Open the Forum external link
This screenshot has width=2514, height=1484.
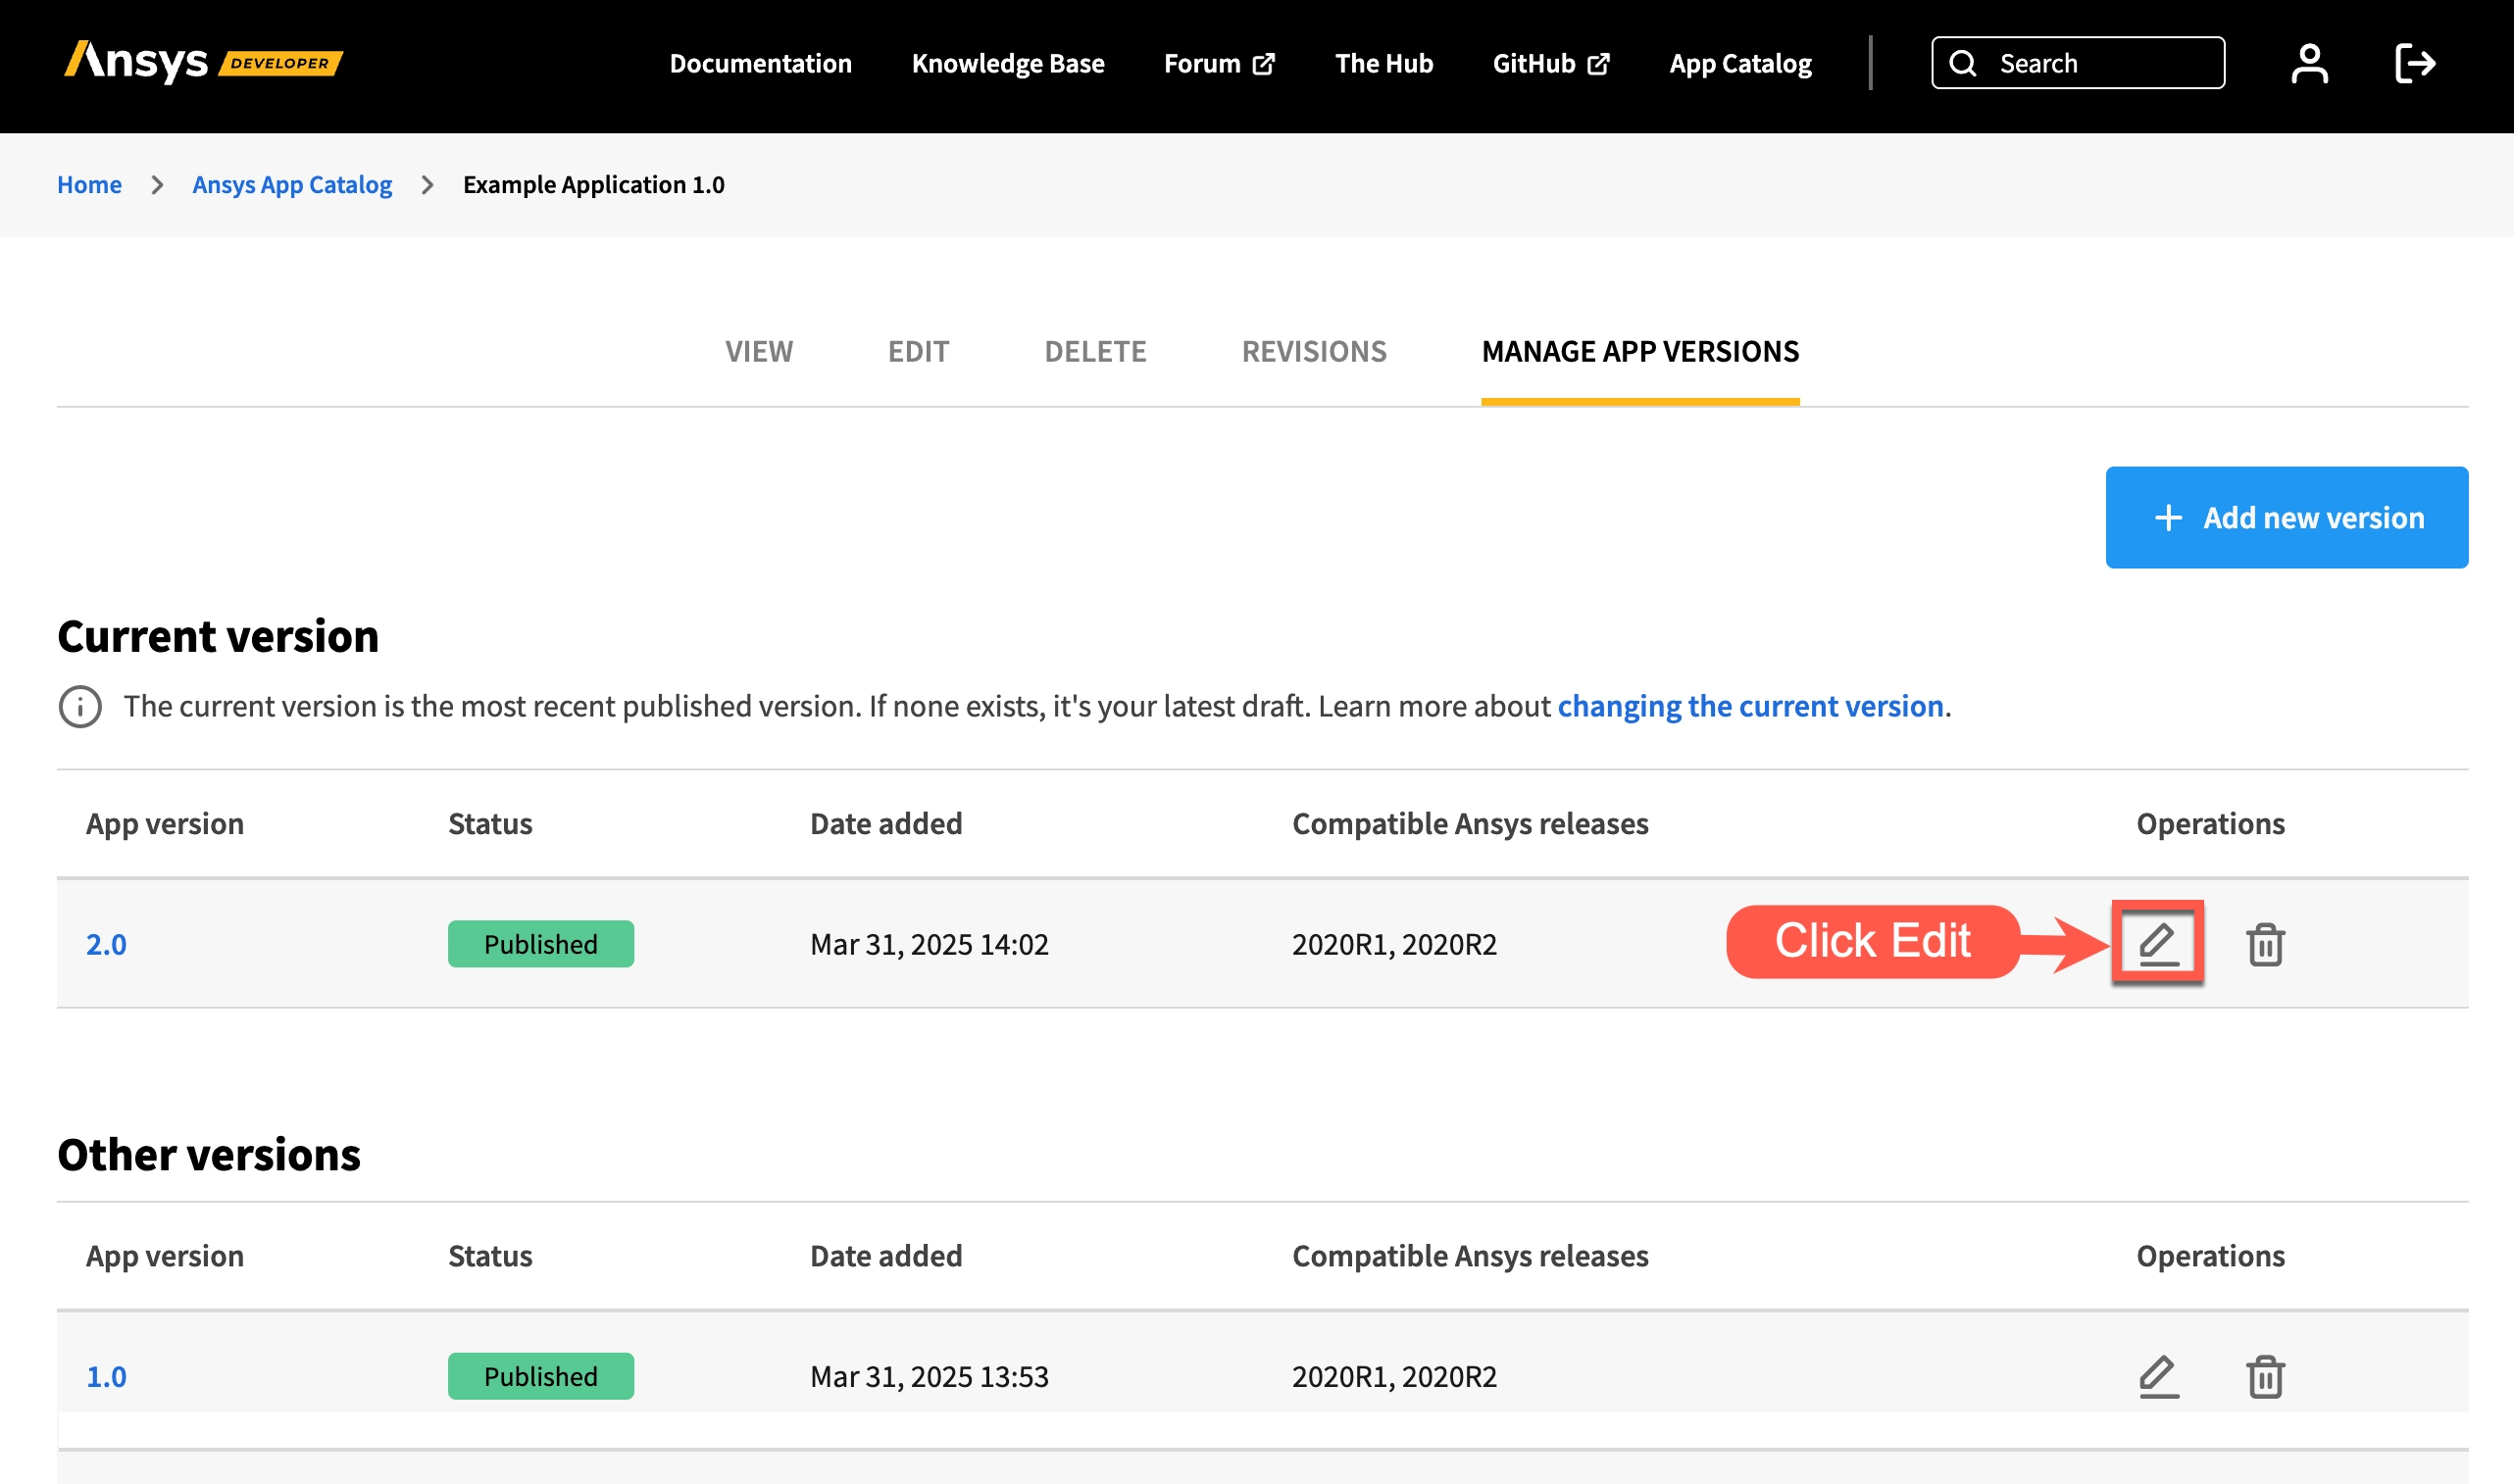pos(1219,64)
